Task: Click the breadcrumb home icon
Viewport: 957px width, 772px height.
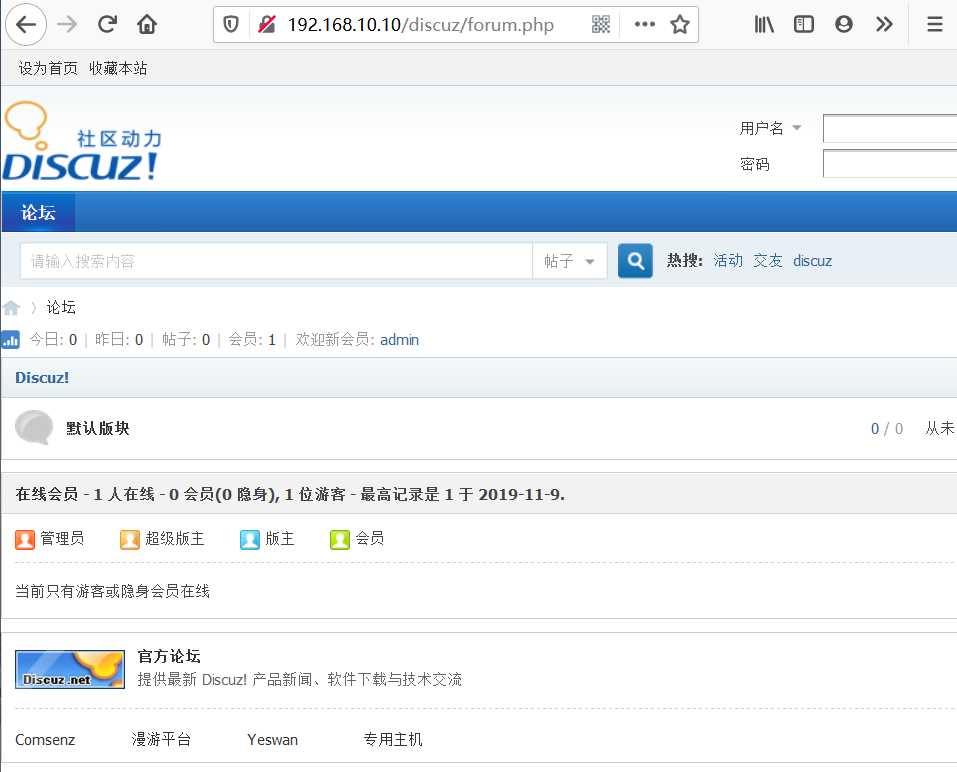Action: 11,308
